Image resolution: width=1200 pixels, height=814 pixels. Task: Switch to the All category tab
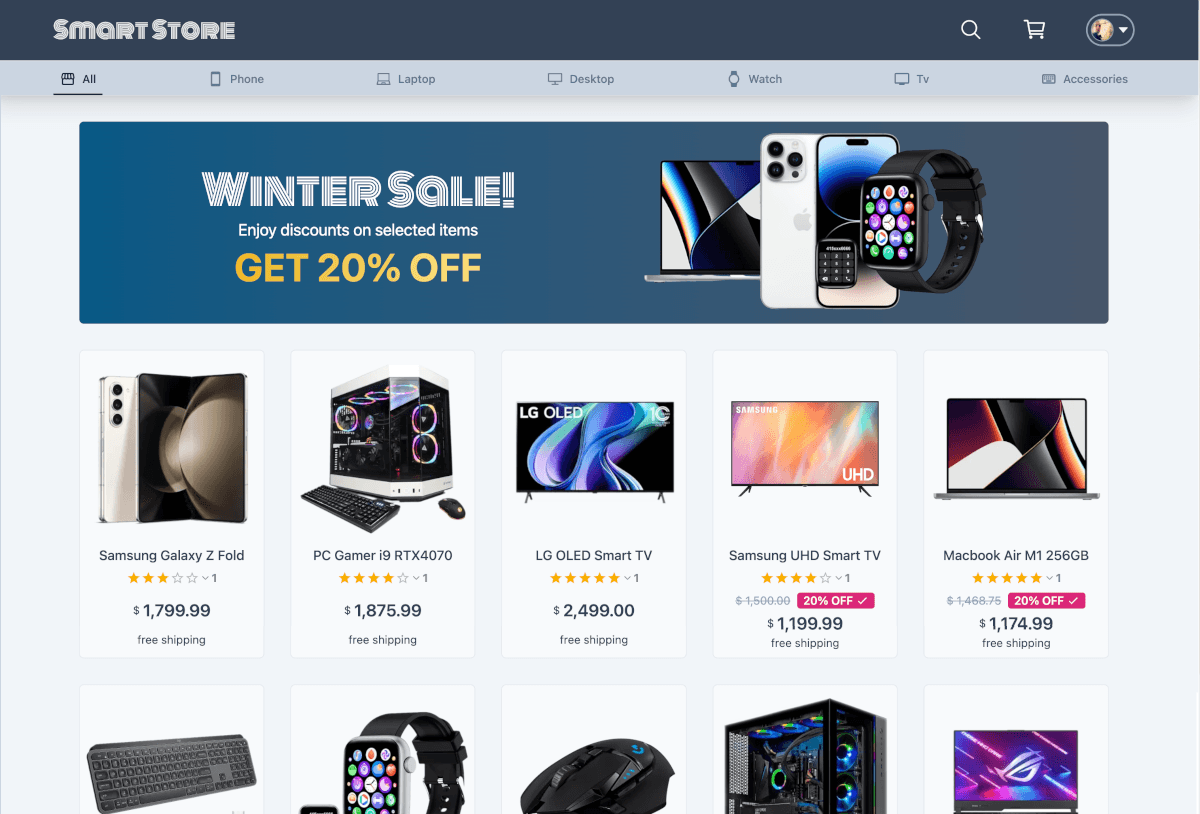tap(78, 79)
